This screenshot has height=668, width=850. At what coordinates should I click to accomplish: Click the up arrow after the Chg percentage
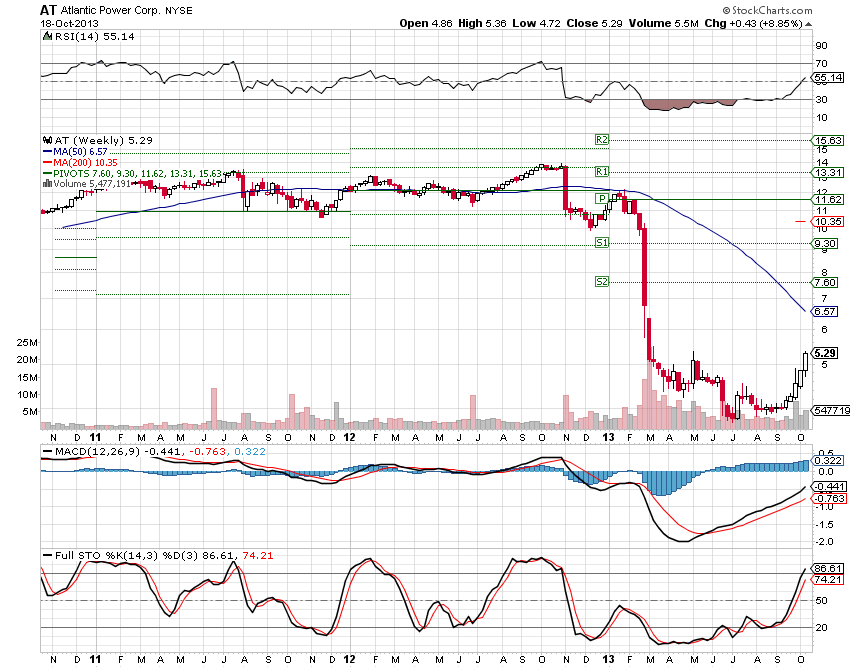tap(808, 24)
